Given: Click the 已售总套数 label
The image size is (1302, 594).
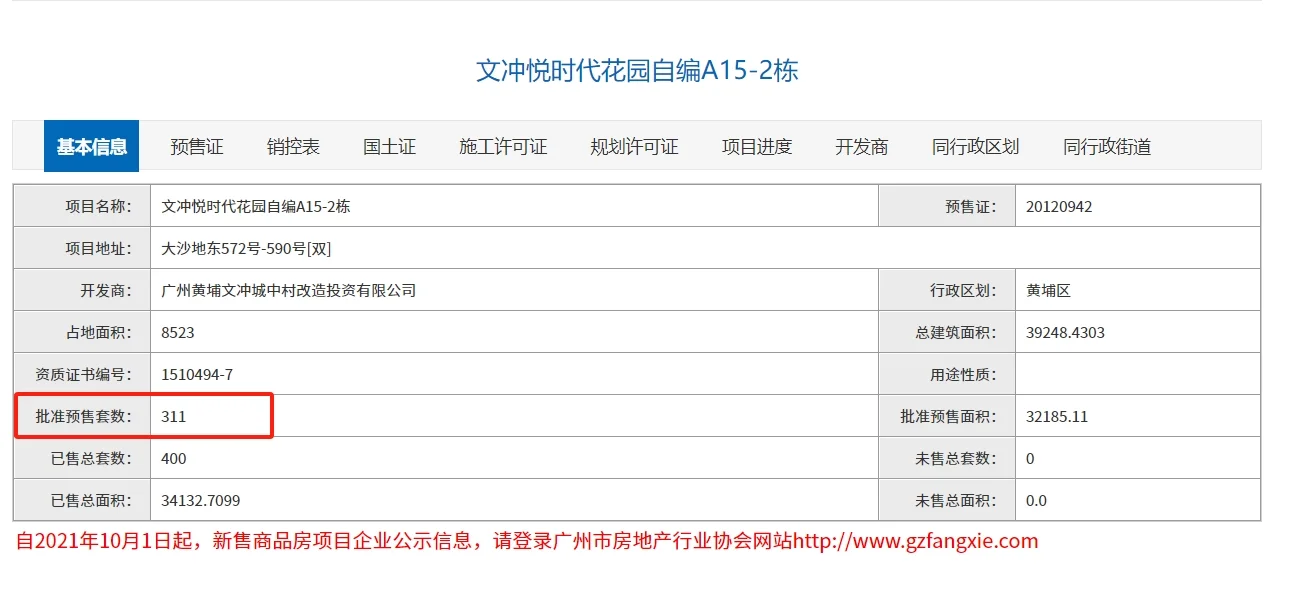Looking at the screenshot, I should tap(92, 459).
